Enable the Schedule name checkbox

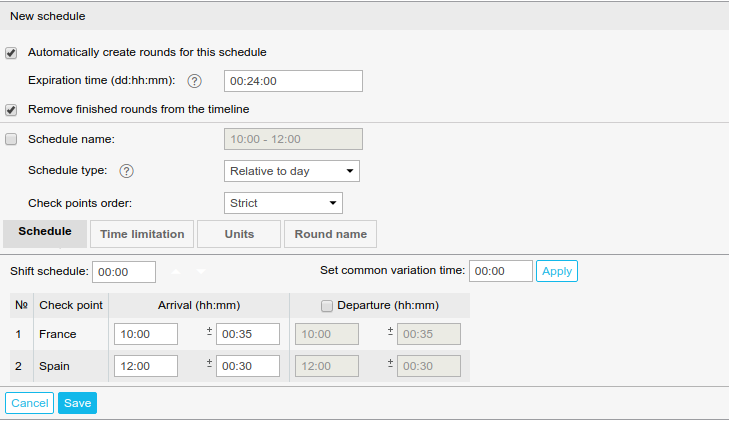[x=12, y=139]
